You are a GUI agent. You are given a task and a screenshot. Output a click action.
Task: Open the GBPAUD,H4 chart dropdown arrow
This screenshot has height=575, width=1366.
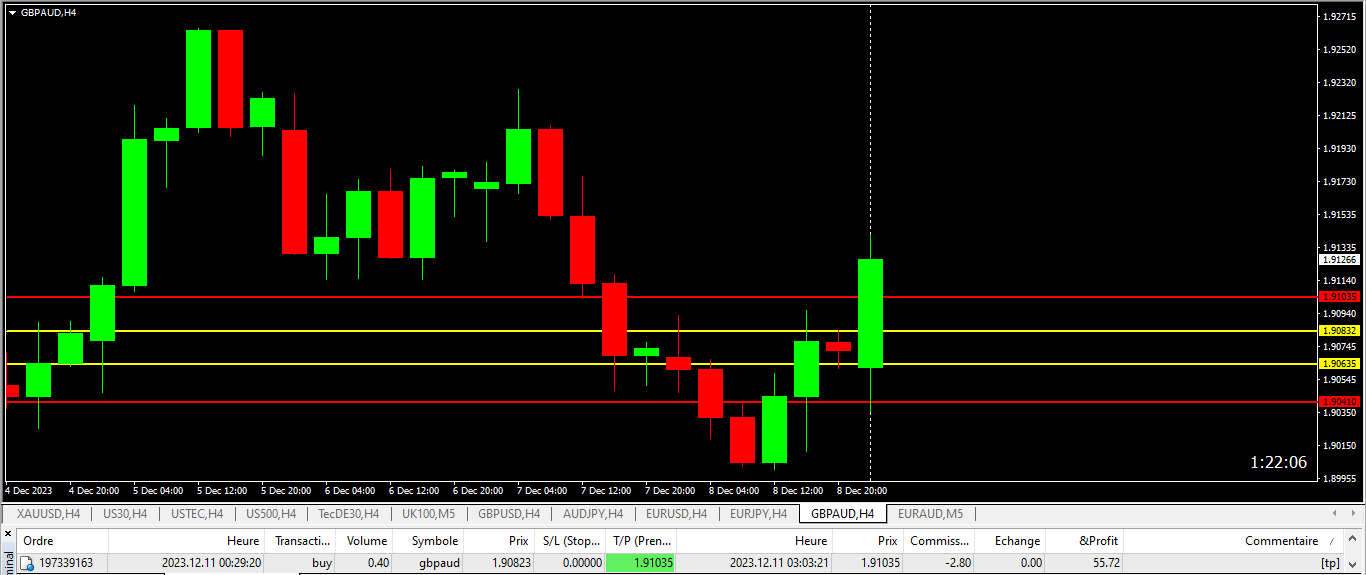click(x=12, y=12)
